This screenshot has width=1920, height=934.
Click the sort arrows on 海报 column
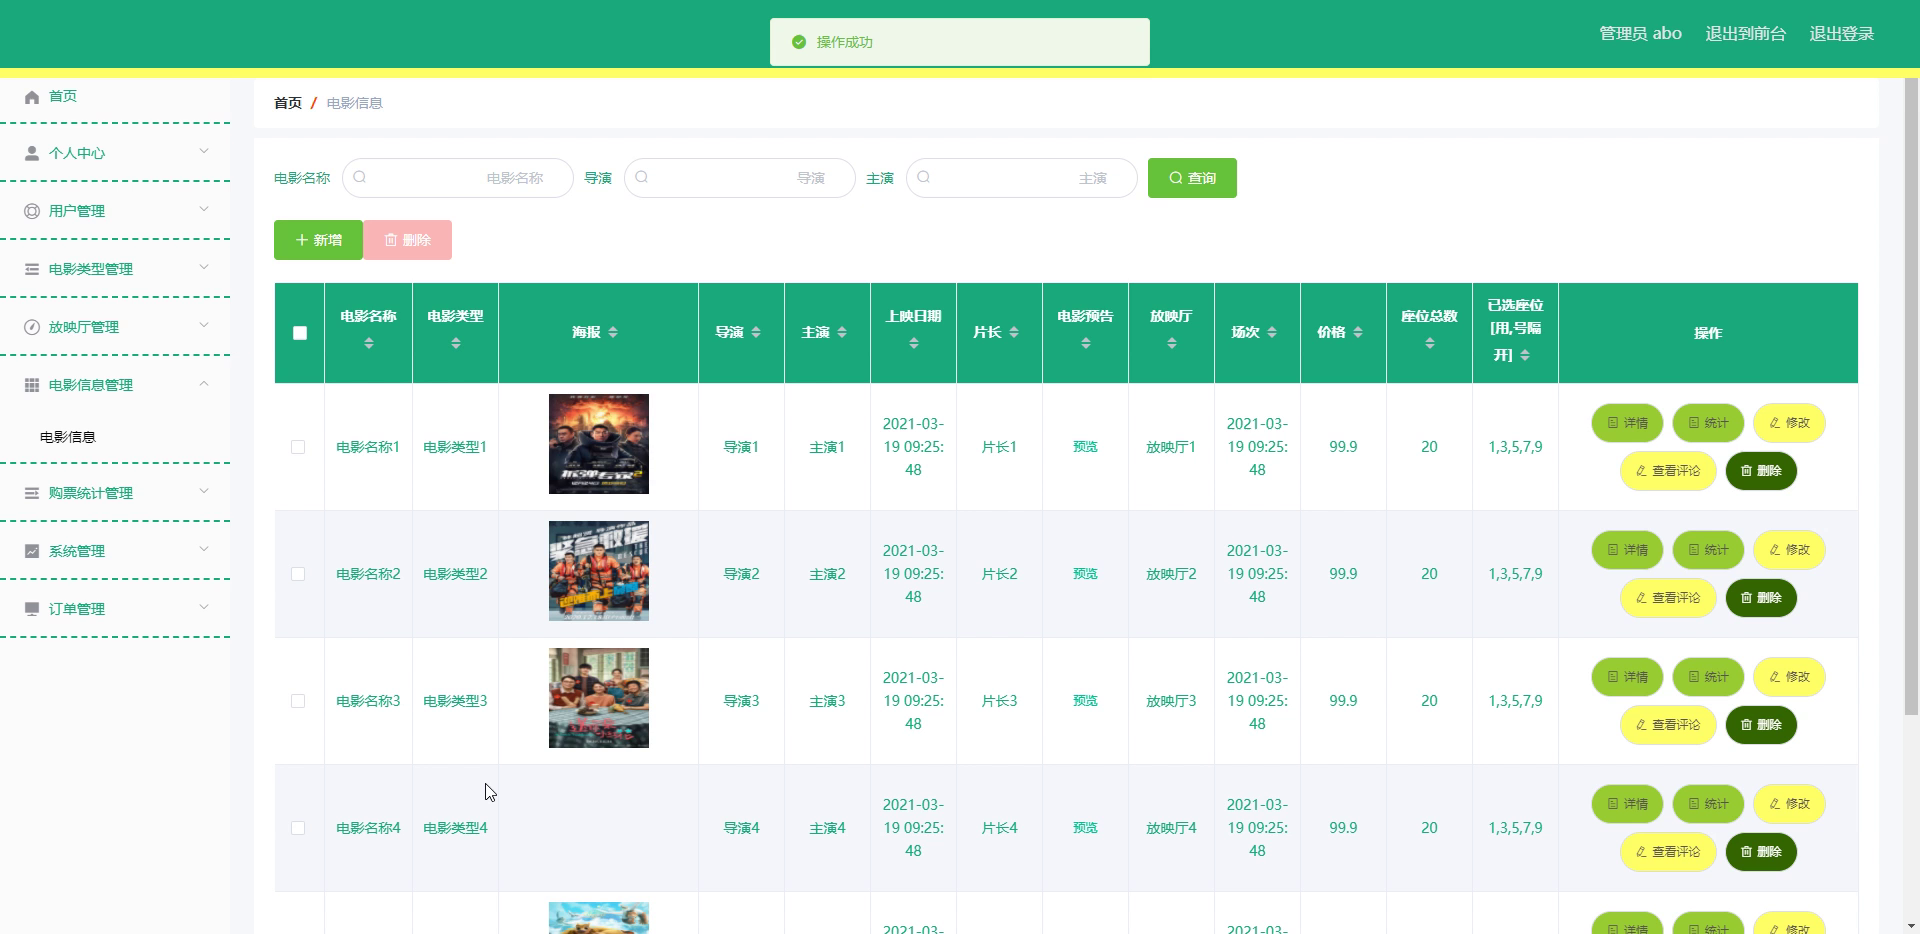point(613,333)
